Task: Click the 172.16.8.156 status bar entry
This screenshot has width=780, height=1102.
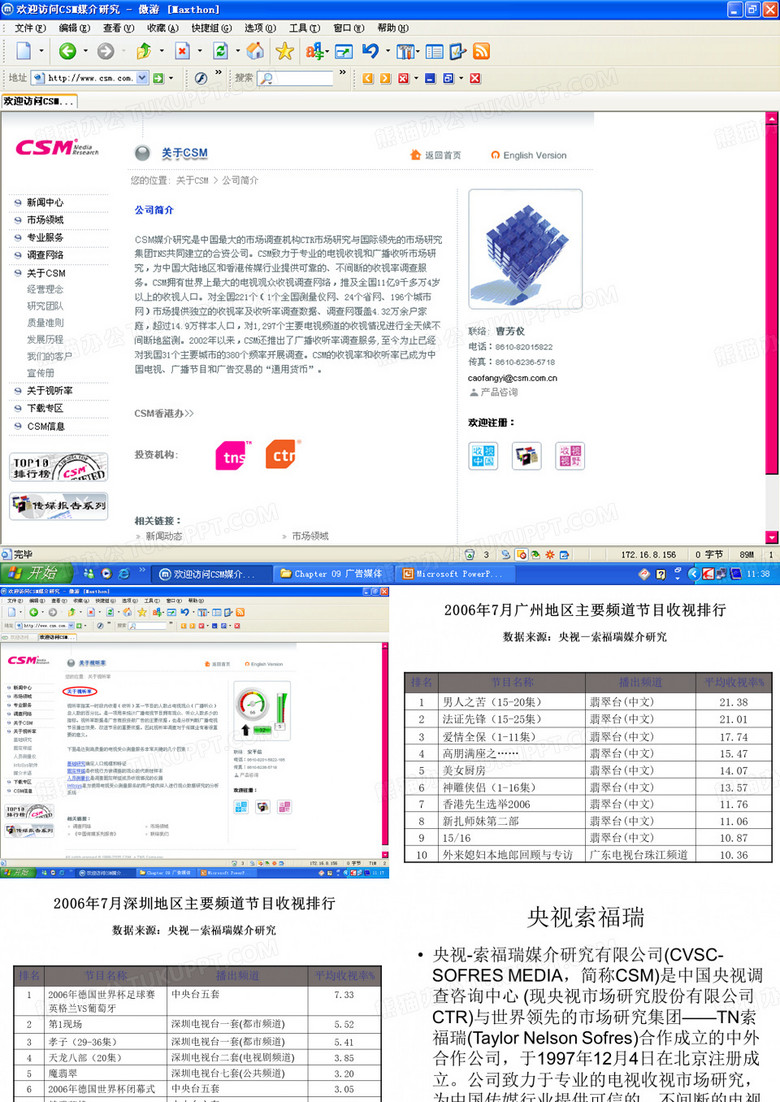Action: [649, 555]
